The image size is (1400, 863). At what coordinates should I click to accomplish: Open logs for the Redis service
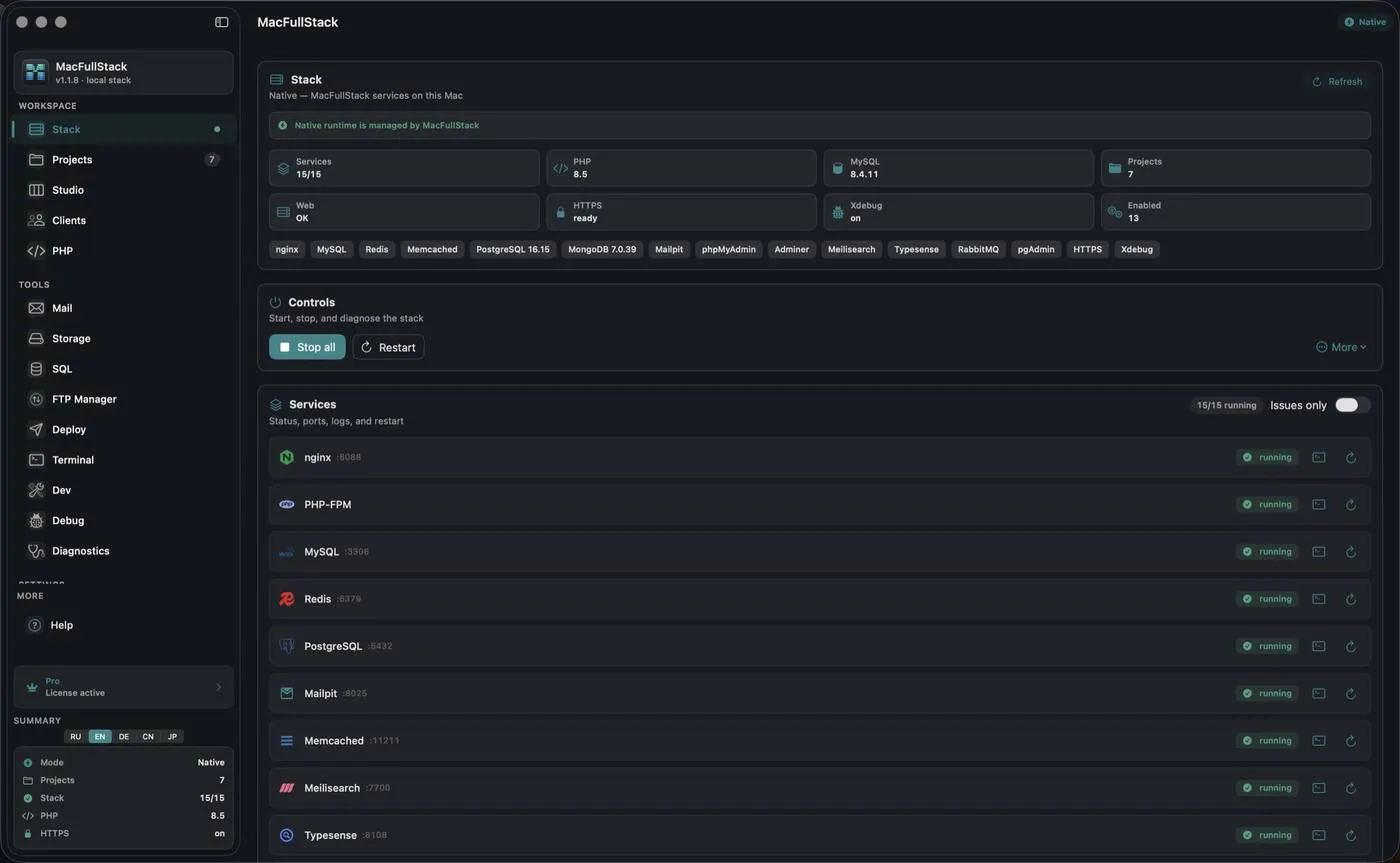point(1319,599)
